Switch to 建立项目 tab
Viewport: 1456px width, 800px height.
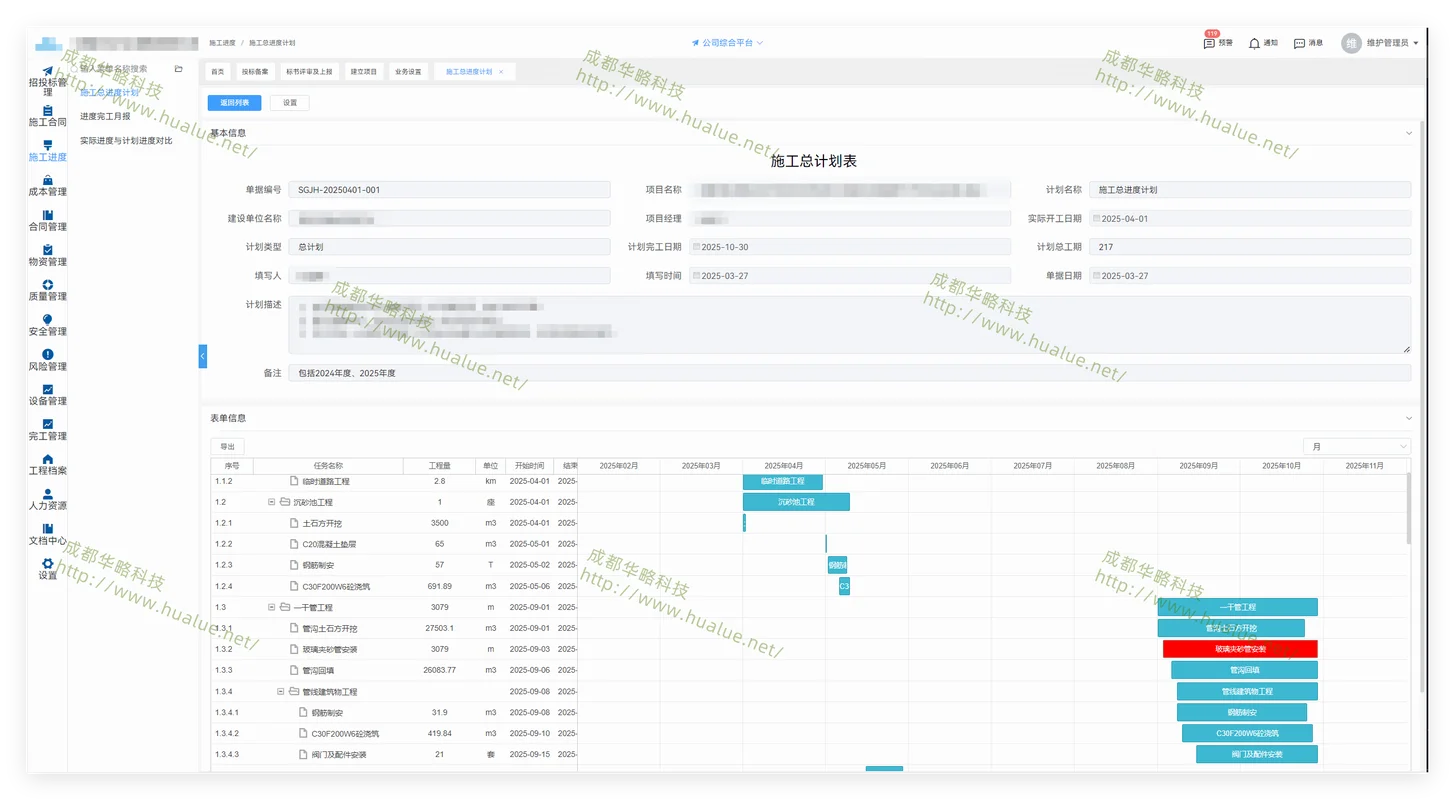[x=364, y=72]
